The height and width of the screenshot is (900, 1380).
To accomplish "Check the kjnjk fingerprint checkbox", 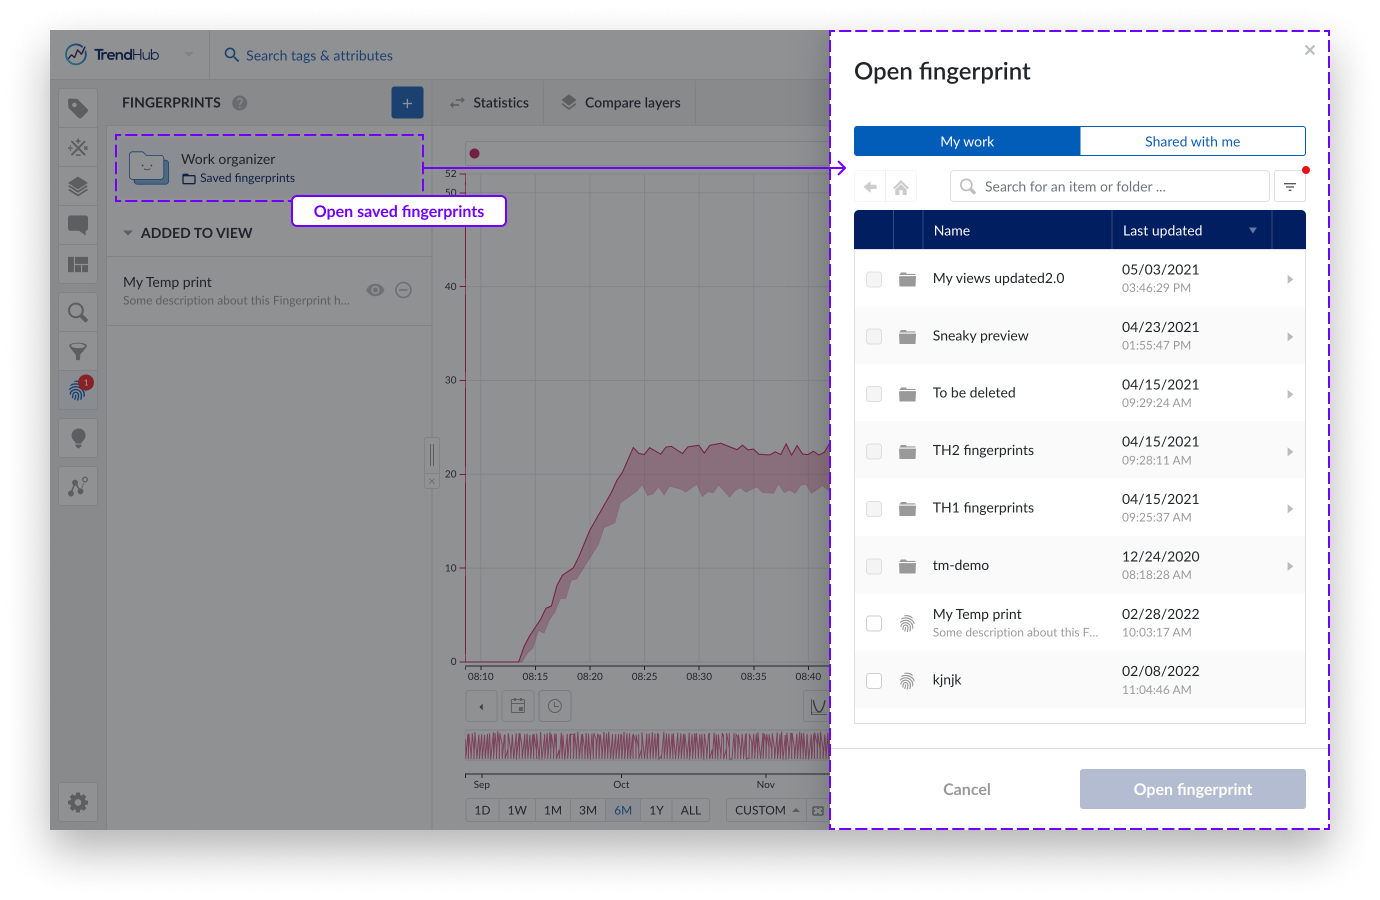I will (x=874, y=681).
